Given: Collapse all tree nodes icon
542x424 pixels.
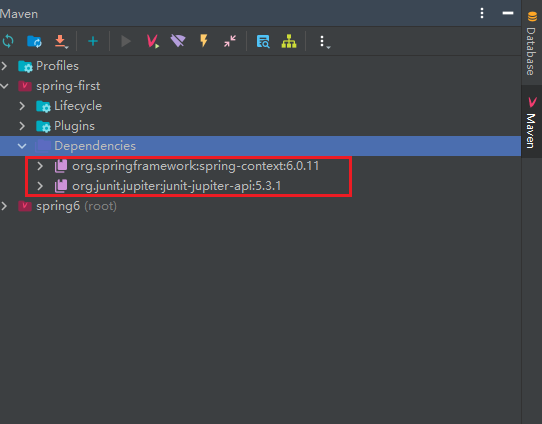Looking at the screenshot, I should (x=230, y=41).
